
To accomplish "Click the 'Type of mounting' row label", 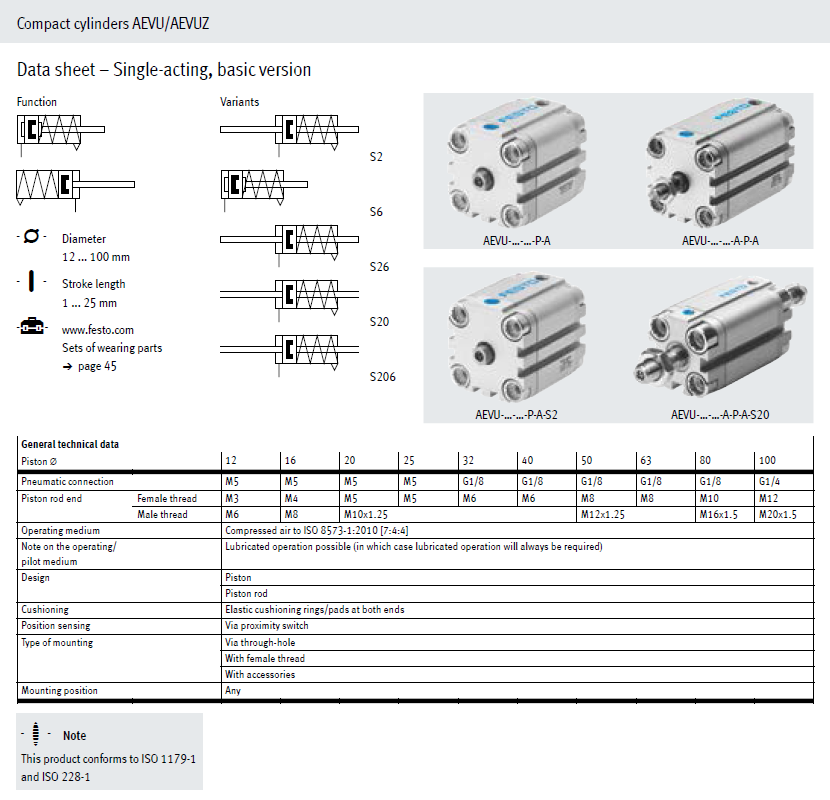I will [57, 642].
